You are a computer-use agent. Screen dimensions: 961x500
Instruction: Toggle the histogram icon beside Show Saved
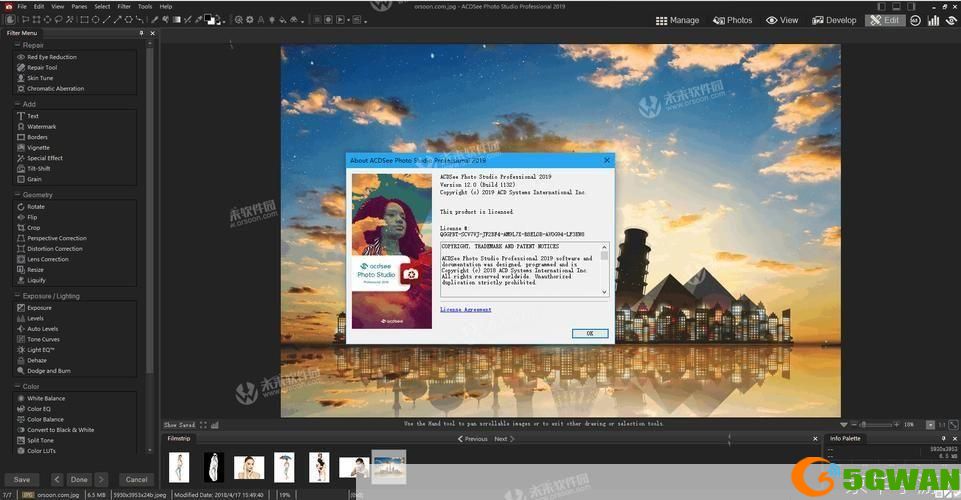[x=215, y=425]
